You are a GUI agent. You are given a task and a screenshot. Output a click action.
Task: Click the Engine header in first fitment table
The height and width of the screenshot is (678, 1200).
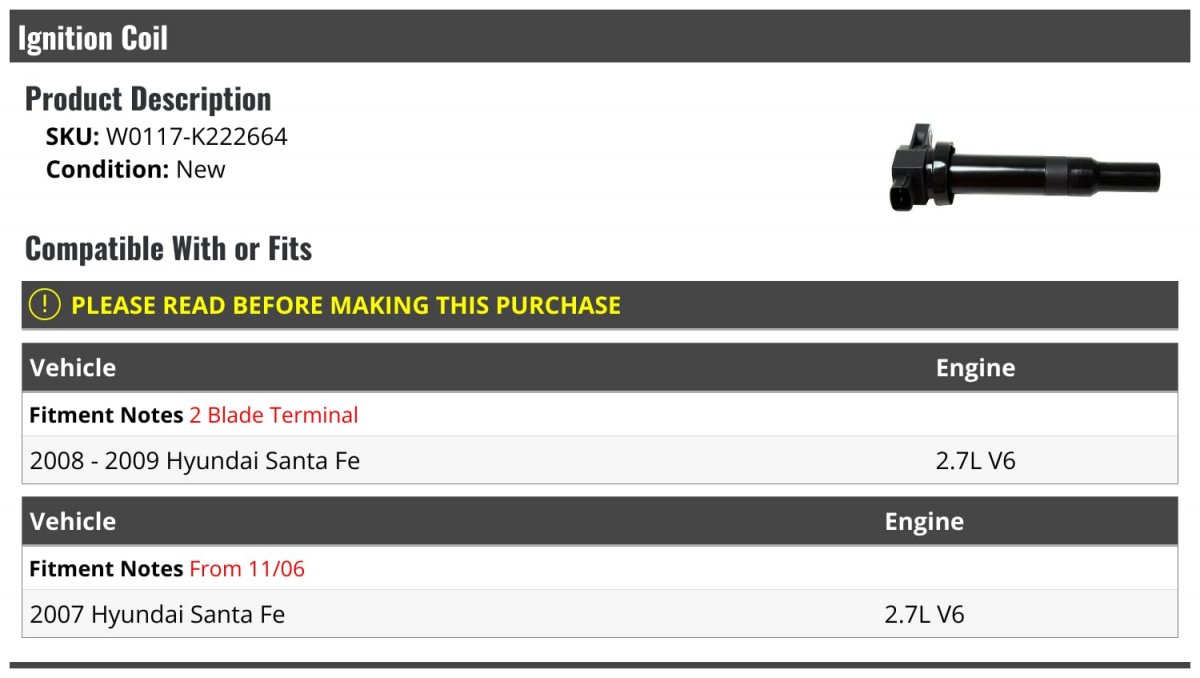pos(975,368)
